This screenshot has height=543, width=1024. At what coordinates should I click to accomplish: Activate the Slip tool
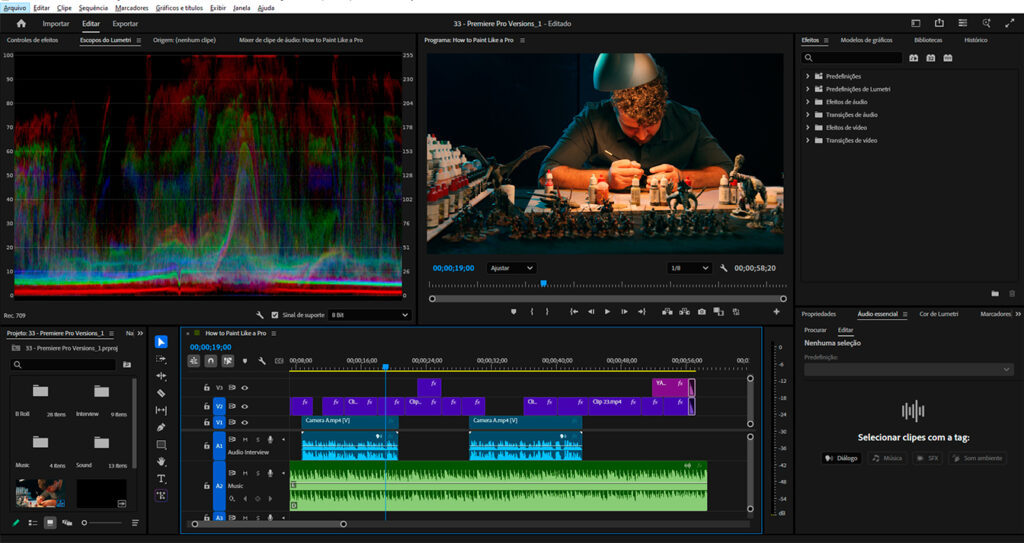tap(161, 410)
